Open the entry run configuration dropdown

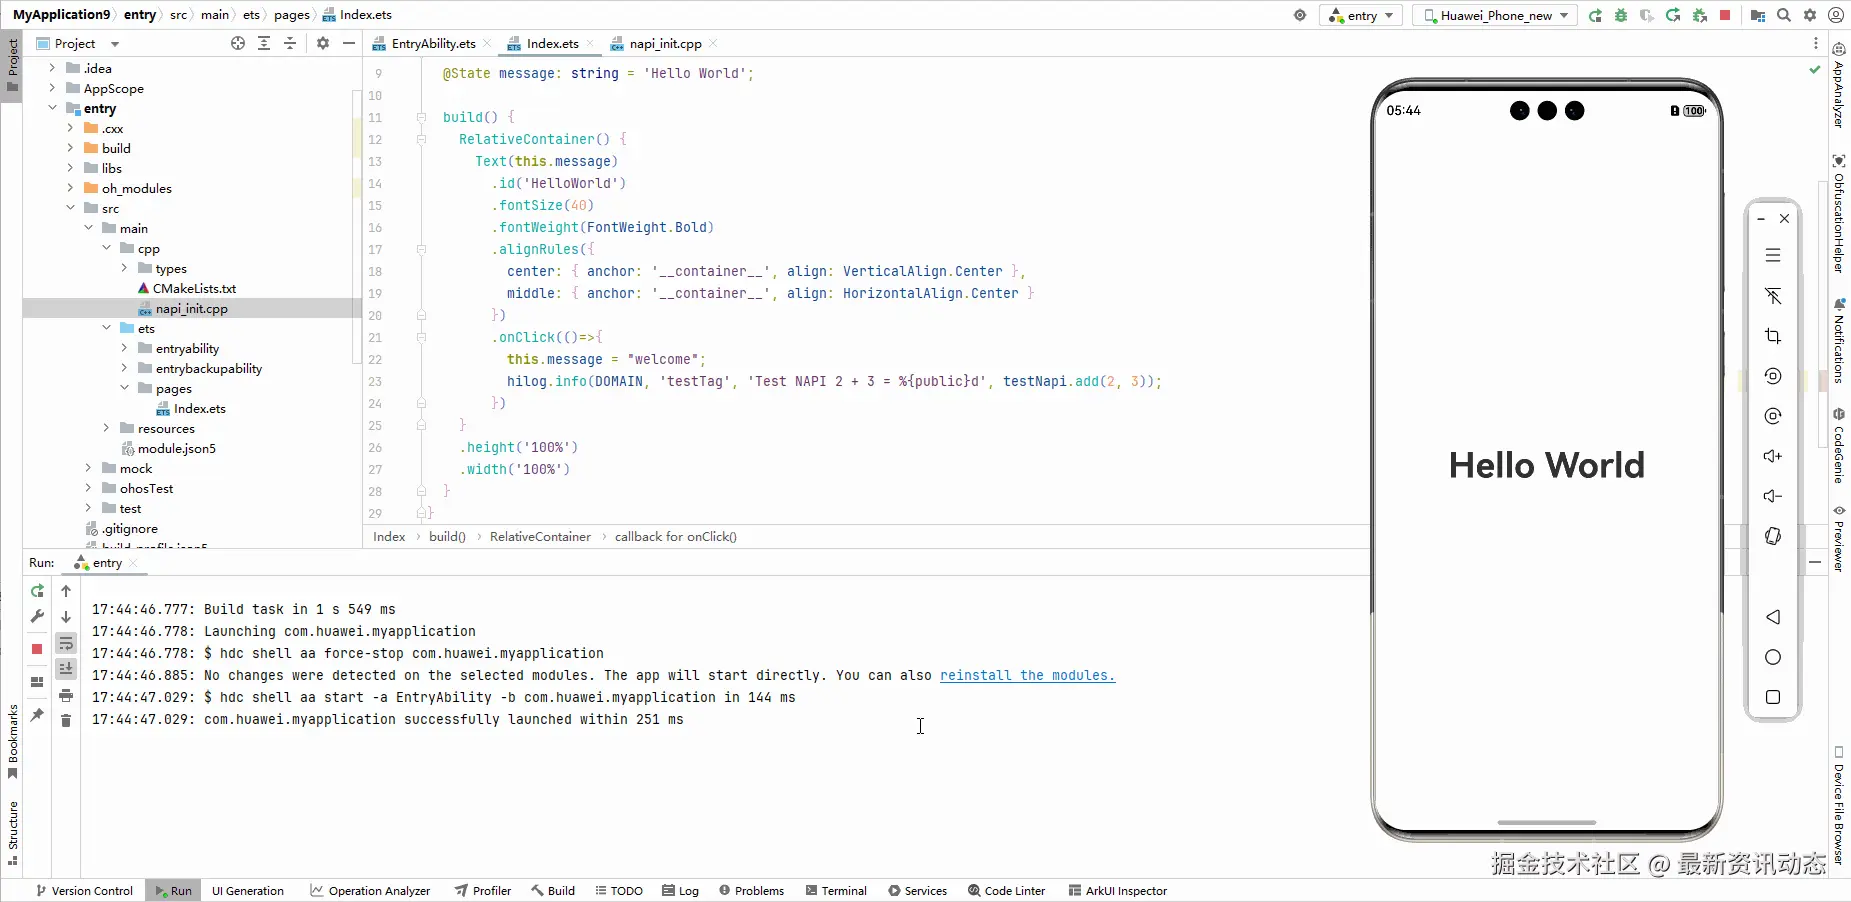[1361, 15]
